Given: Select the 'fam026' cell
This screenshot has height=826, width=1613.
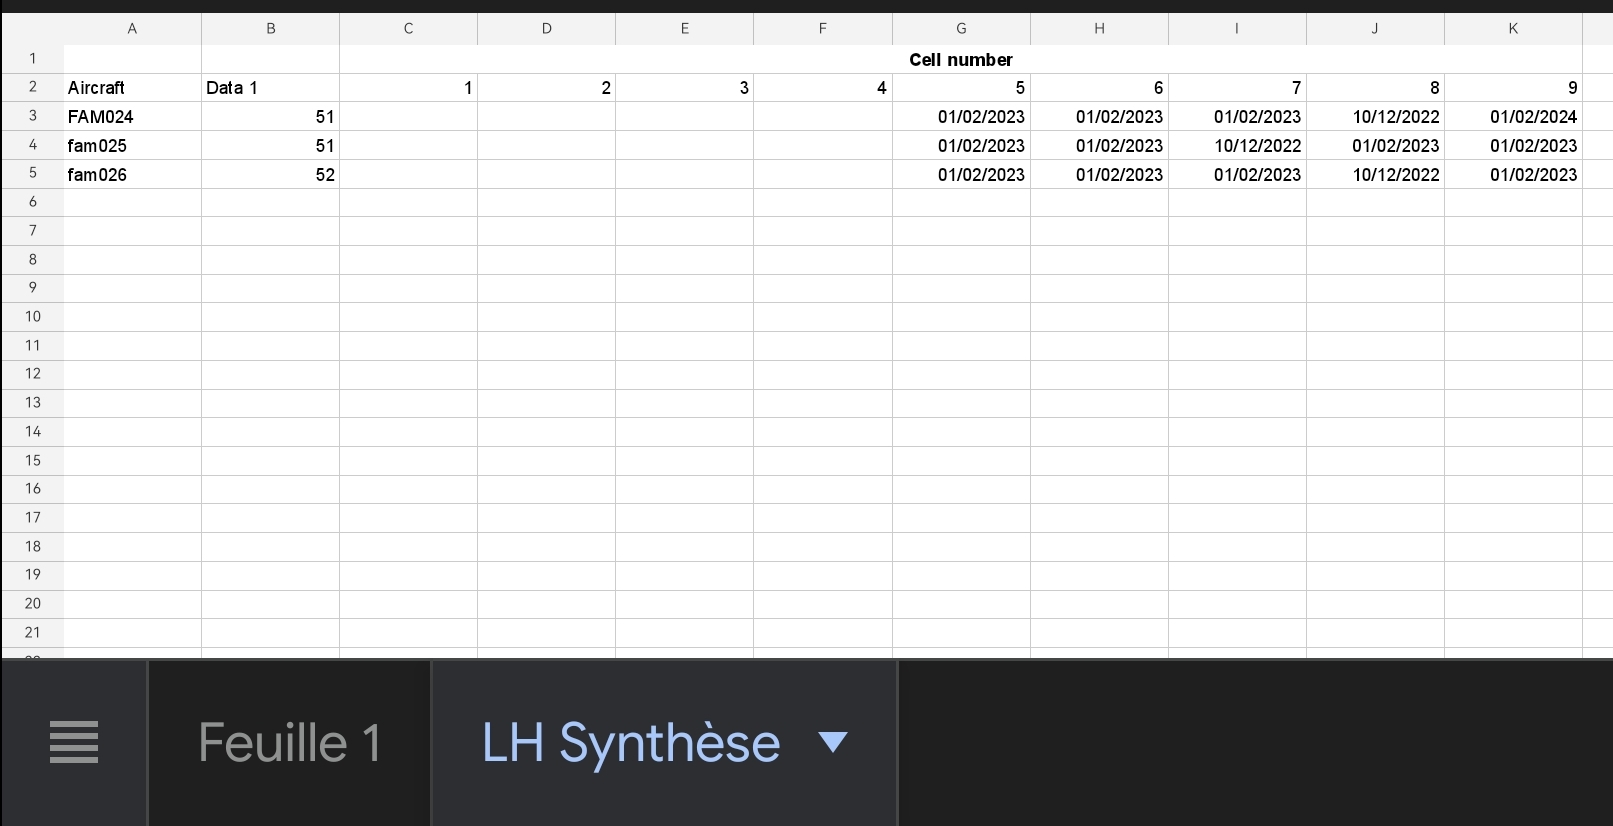Looking at the screenshot, I should pos(132,175).
